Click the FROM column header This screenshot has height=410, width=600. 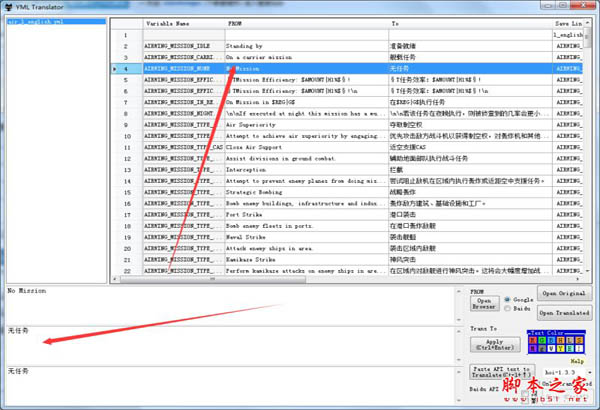point(307,24)
